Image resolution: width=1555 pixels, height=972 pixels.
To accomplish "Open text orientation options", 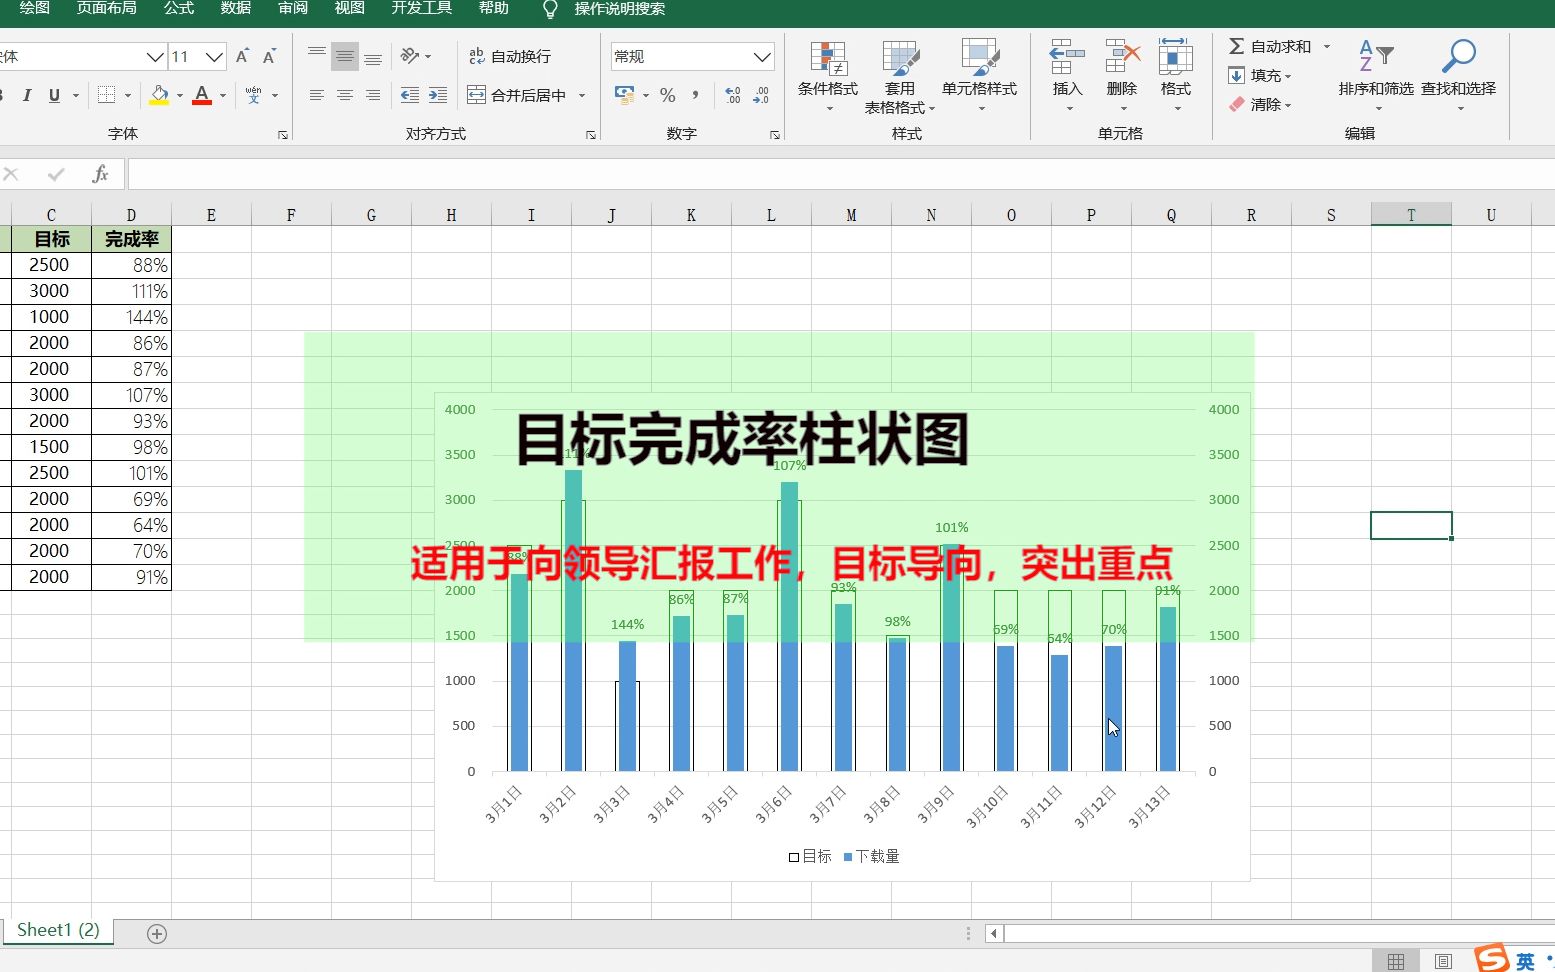I will click(415, 56).
